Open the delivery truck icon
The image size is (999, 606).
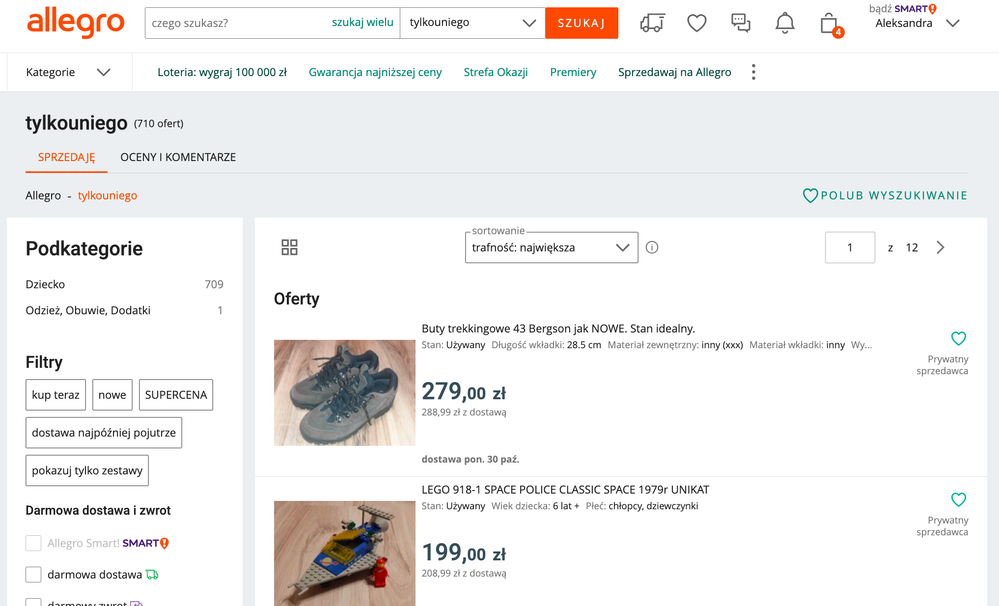[x=652, y=23]
